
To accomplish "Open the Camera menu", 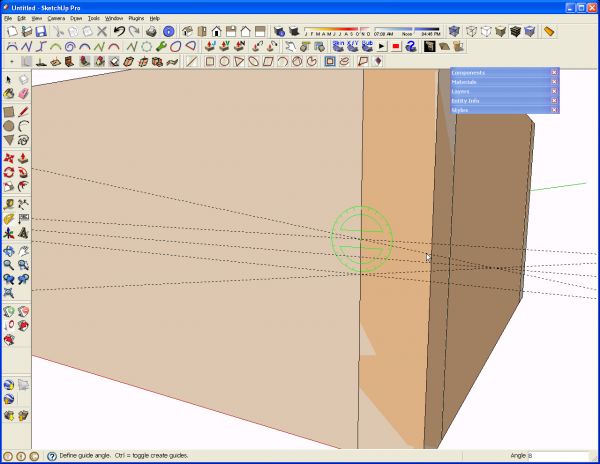I will tap(56, 18).
